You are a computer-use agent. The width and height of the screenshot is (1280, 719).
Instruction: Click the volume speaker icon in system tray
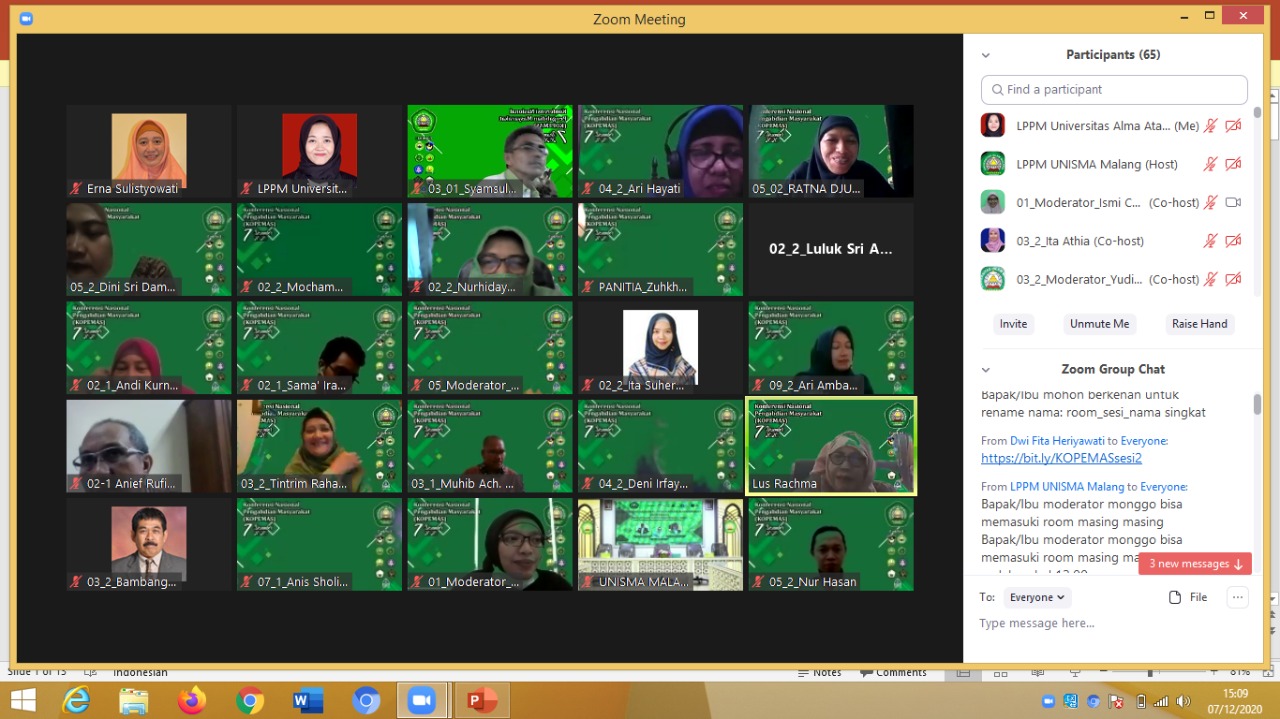pos(1184,701)
